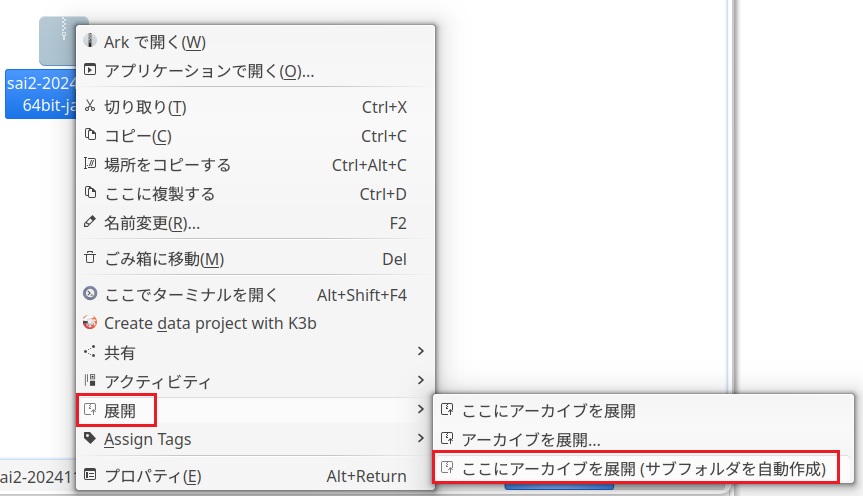Click the tag icon beside Assign Tags

click(x=91, y=439)
